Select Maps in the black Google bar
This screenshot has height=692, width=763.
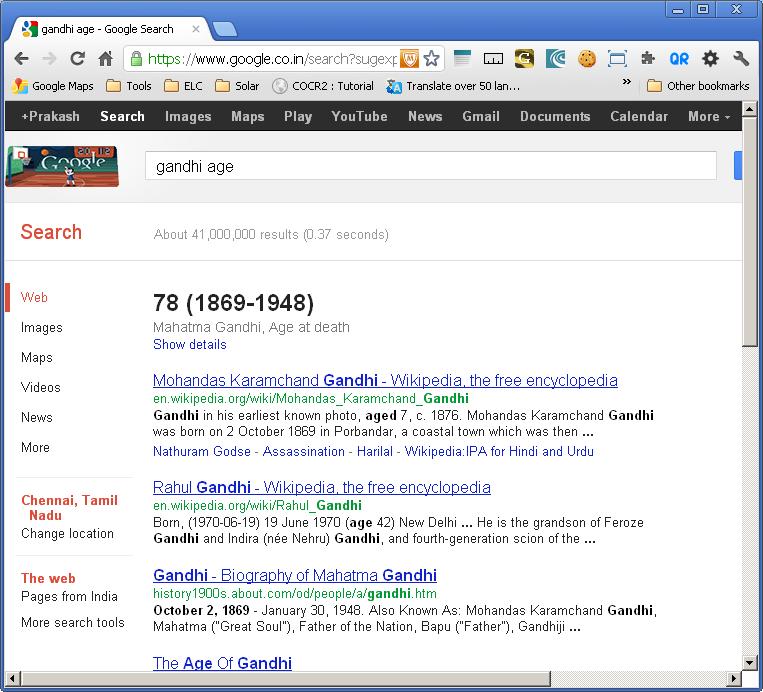pos(248,116)
